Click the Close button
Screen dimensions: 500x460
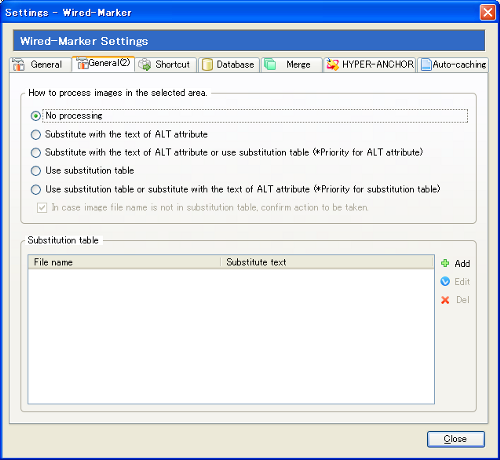456,439
